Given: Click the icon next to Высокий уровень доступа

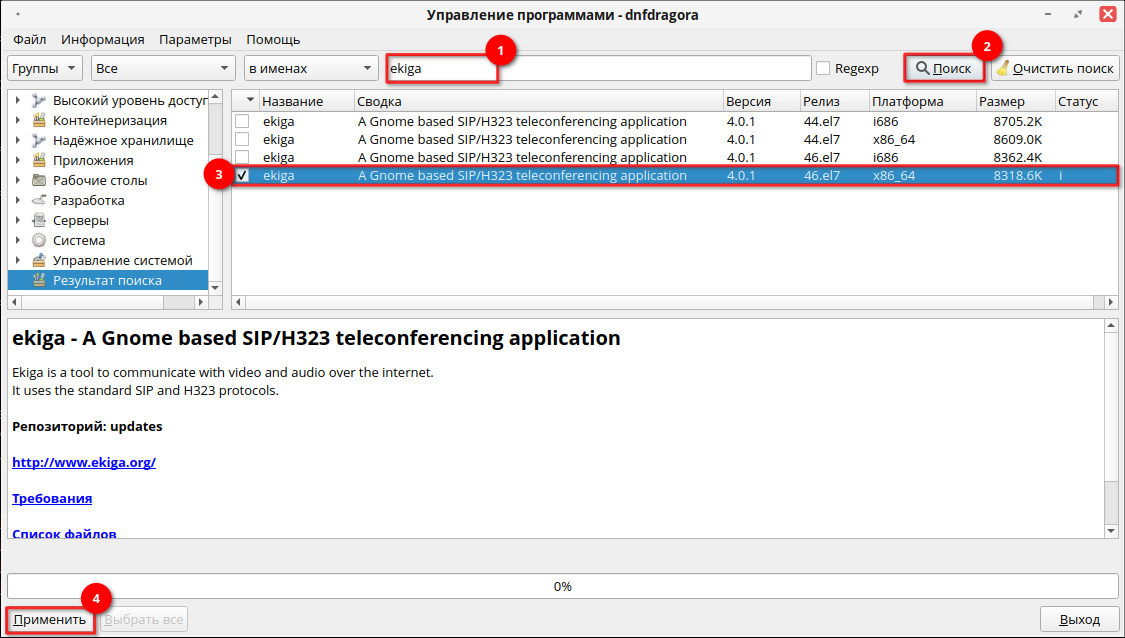Looking at the screenshot, I should click(39, 100).
